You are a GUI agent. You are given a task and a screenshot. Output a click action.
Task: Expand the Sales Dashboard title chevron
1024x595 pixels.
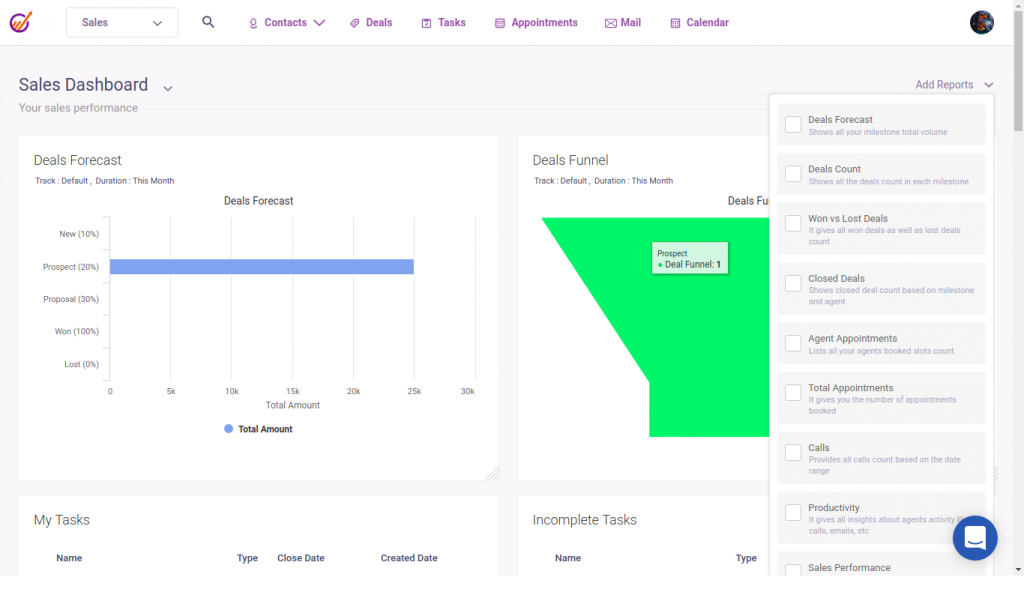[168, 88]
